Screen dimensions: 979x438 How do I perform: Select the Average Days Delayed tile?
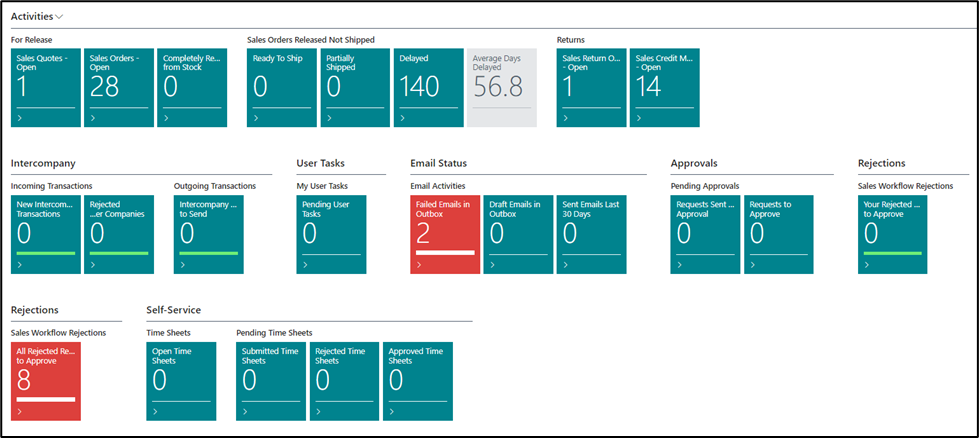coord(502,88)
